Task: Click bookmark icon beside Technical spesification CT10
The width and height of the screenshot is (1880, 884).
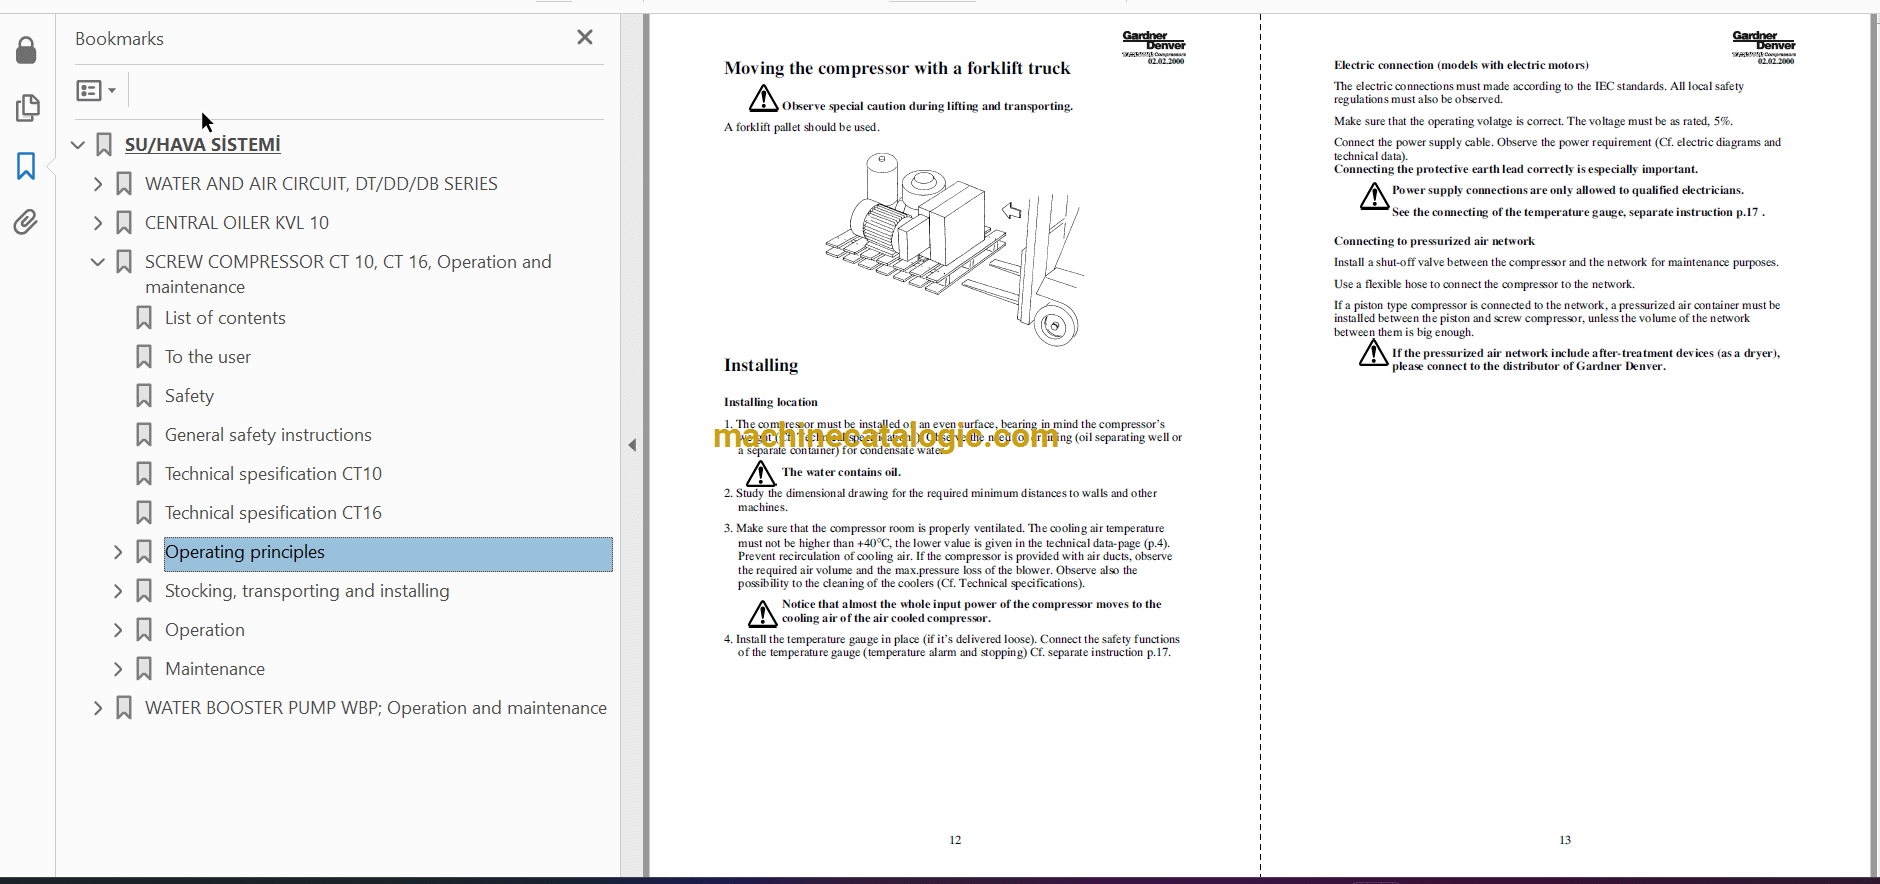Action: pos(144,474)
